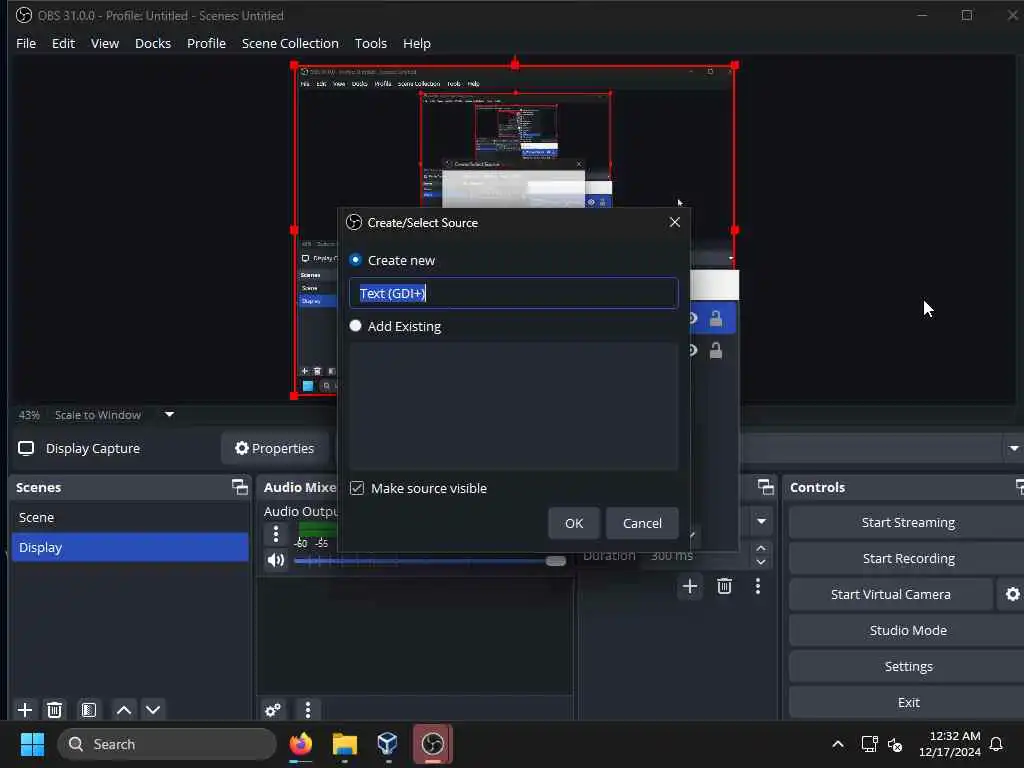Open the Tools menu
This screenshot has width=1024, height=768.
pyautogui.click(x=370, y=43)
